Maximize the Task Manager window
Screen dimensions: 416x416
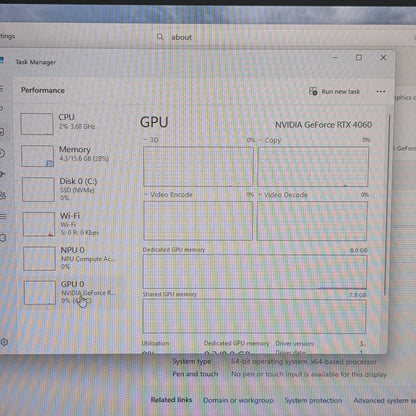click(359, 57)
